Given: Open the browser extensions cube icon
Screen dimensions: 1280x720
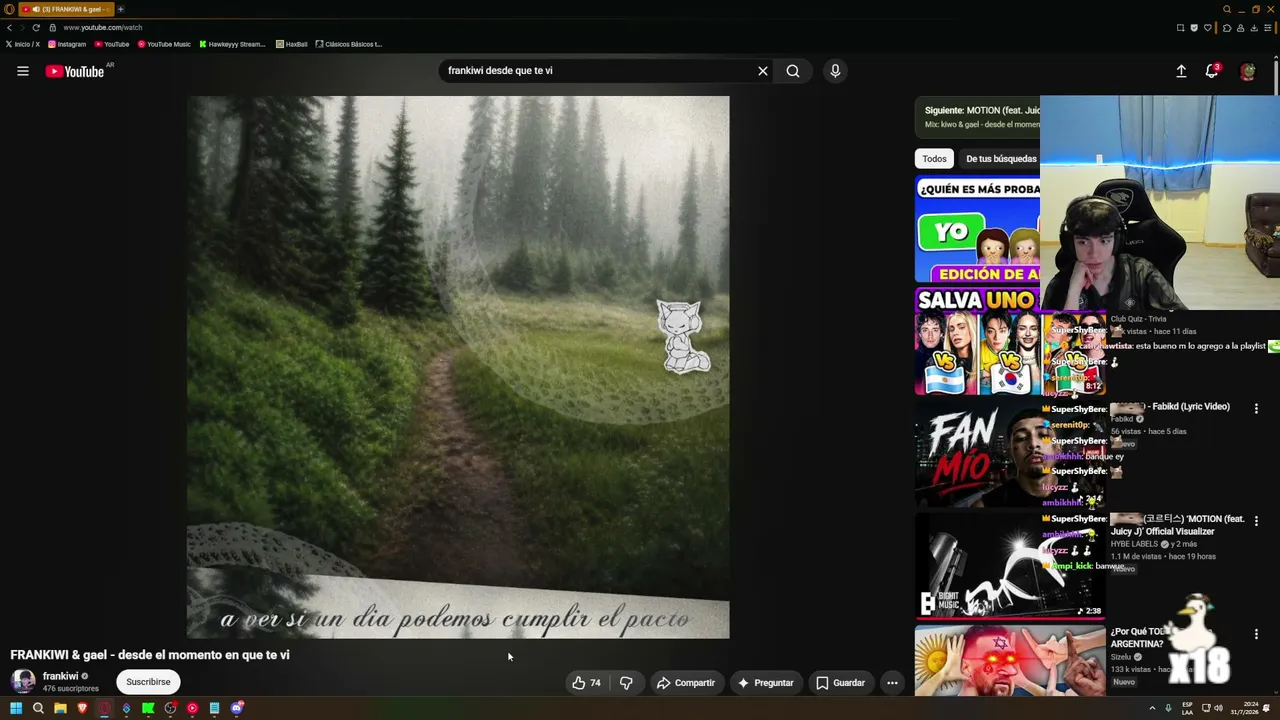Looking at the screenshot, I should [1227, 28].
